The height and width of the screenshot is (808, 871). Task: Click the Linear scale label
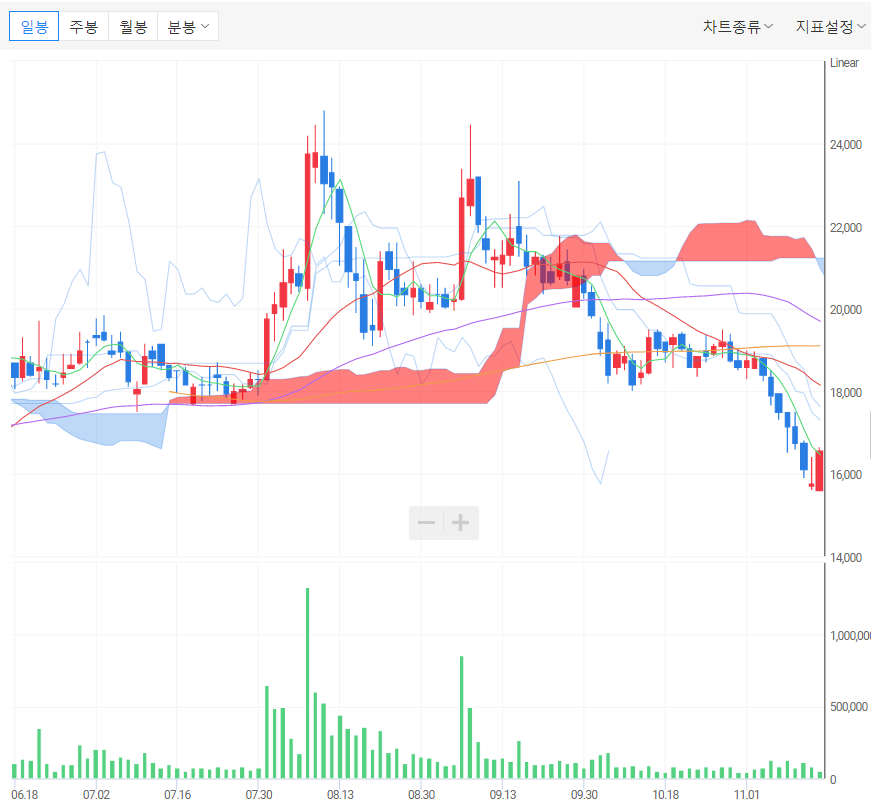pyautogui.click(x=844, y=63)
